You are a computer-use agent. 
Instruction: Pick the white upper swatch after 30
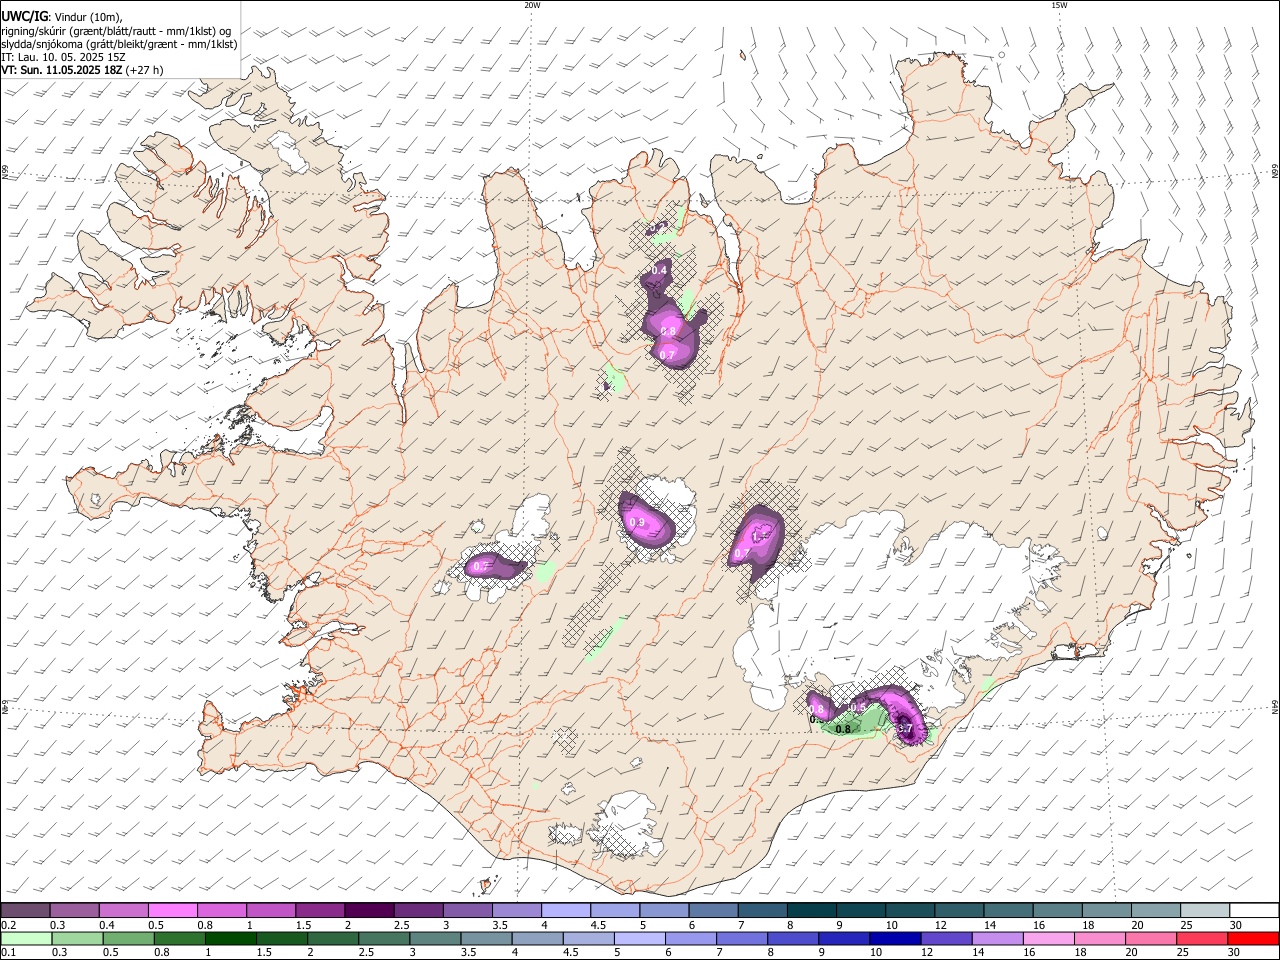pyautogui.click(x=1254, y=910)
